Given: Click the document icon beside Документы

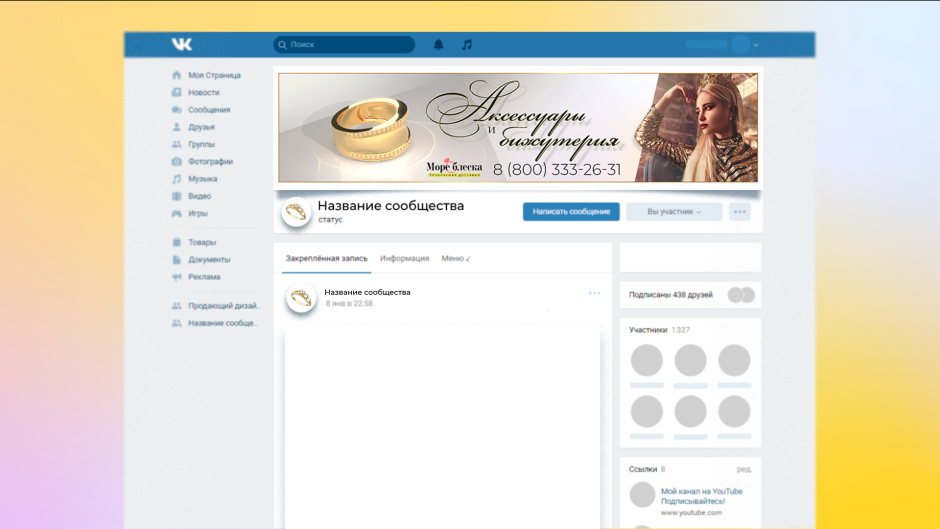Looking at the screenshot, I should [x=176, y=260].
